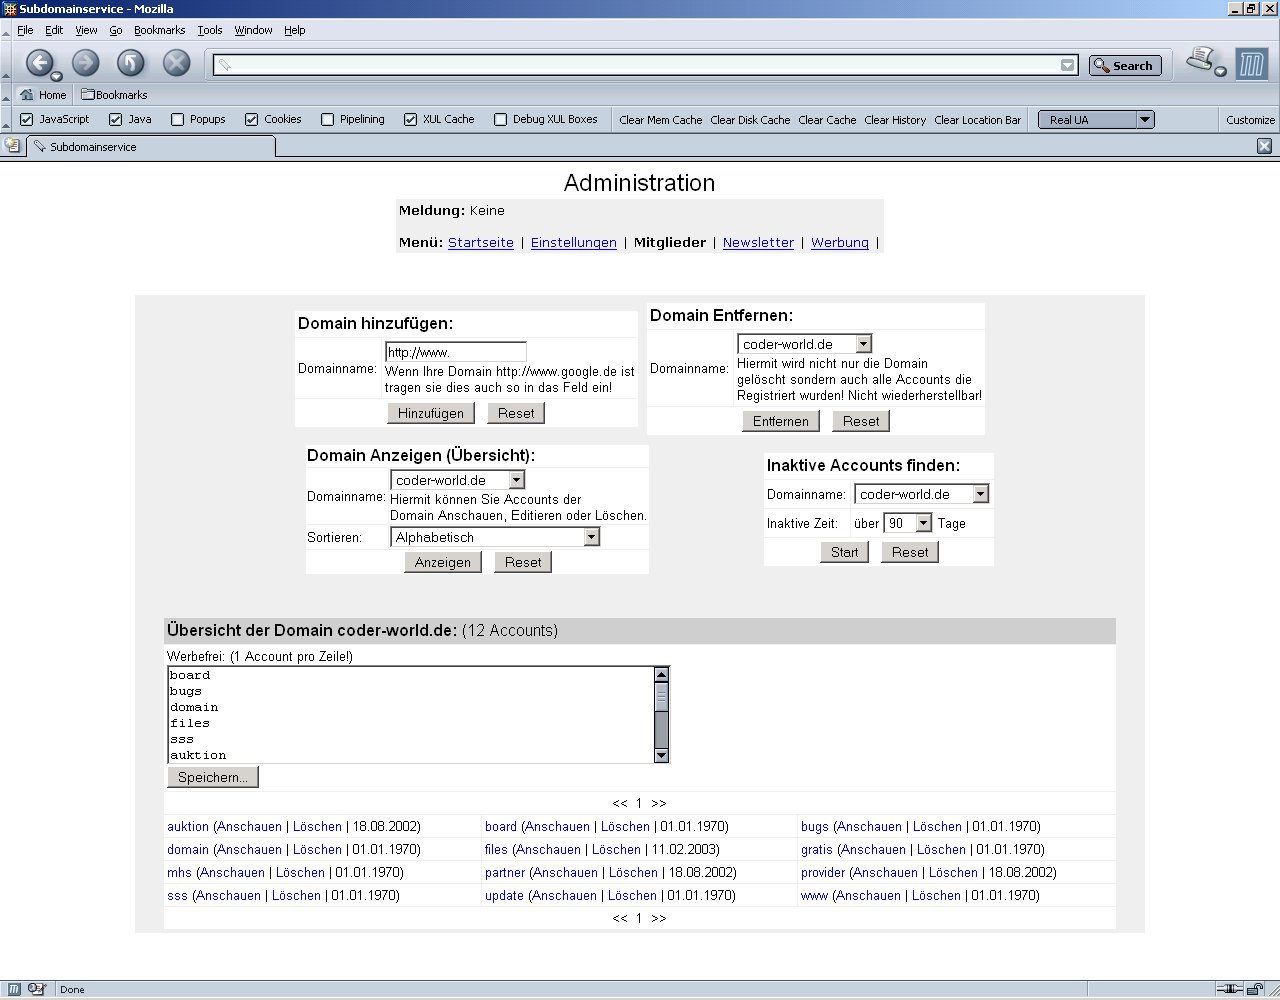Open the Go menu

pos(116,30)
